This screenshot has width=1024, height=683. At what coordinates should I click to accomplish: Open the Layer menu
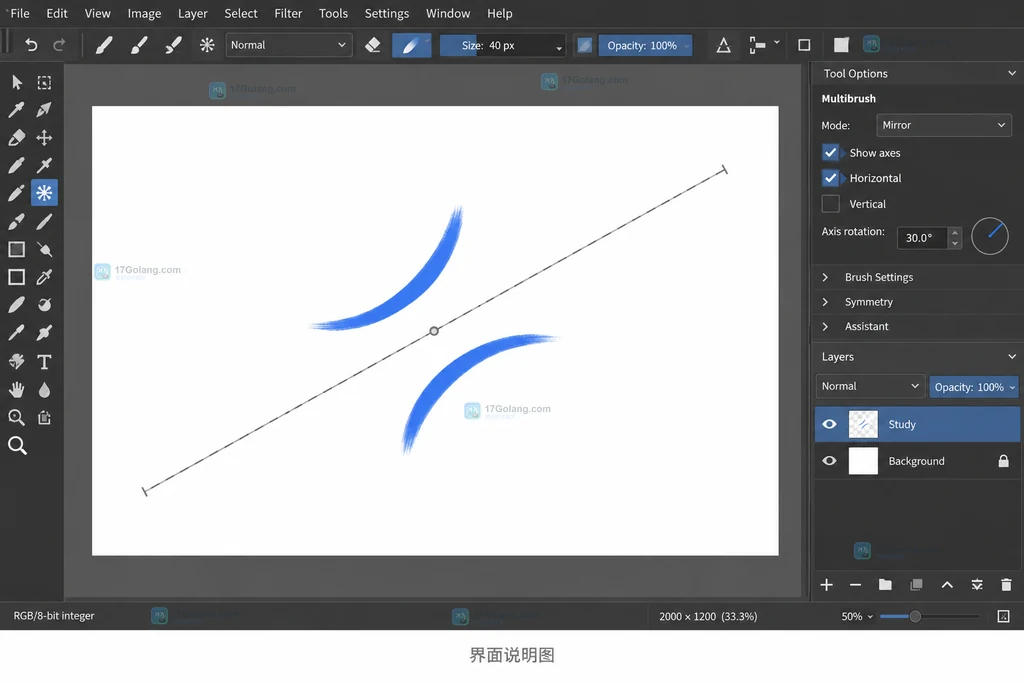(193, 13)
